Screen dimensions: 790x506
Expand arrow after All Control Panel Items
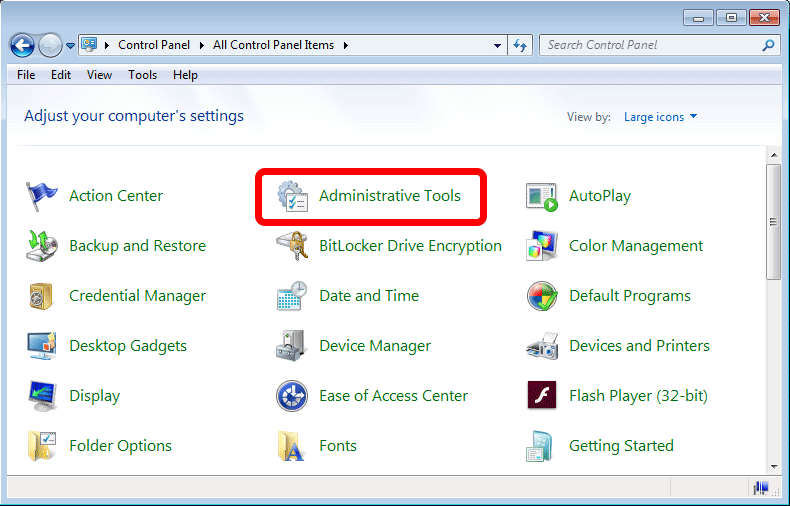pyautogui.click(x=346, y=45)
